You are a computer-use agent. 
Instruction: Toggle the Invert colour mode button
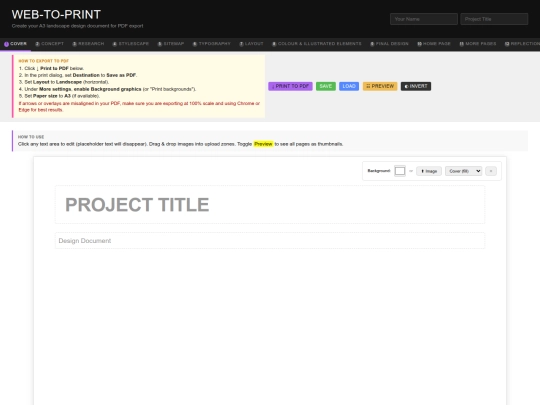[416, 86]
